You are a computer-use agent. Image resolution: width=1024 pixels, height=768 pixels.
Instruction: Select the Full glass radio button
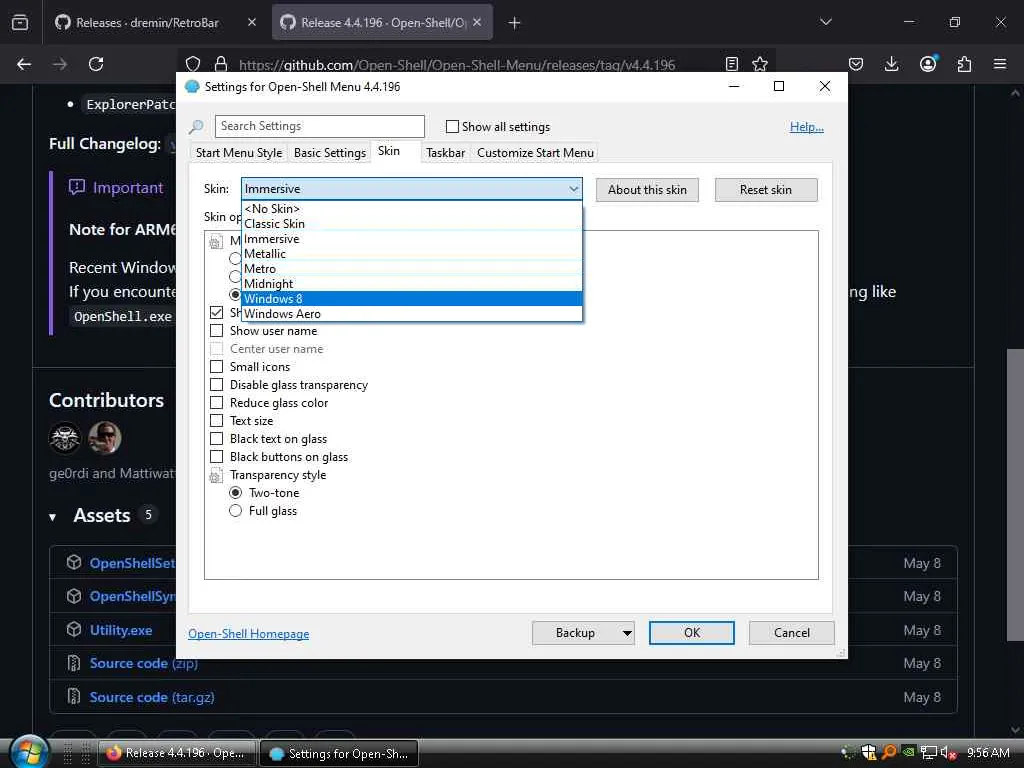(236, 511)
